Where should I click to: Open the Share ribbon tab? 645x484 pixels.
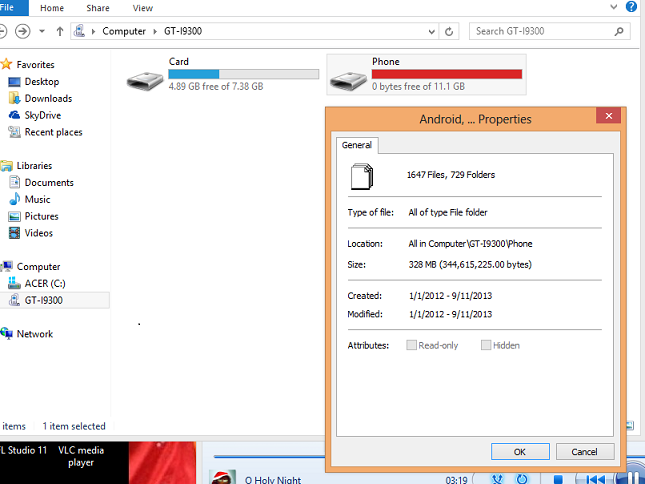tap(98, 8)
